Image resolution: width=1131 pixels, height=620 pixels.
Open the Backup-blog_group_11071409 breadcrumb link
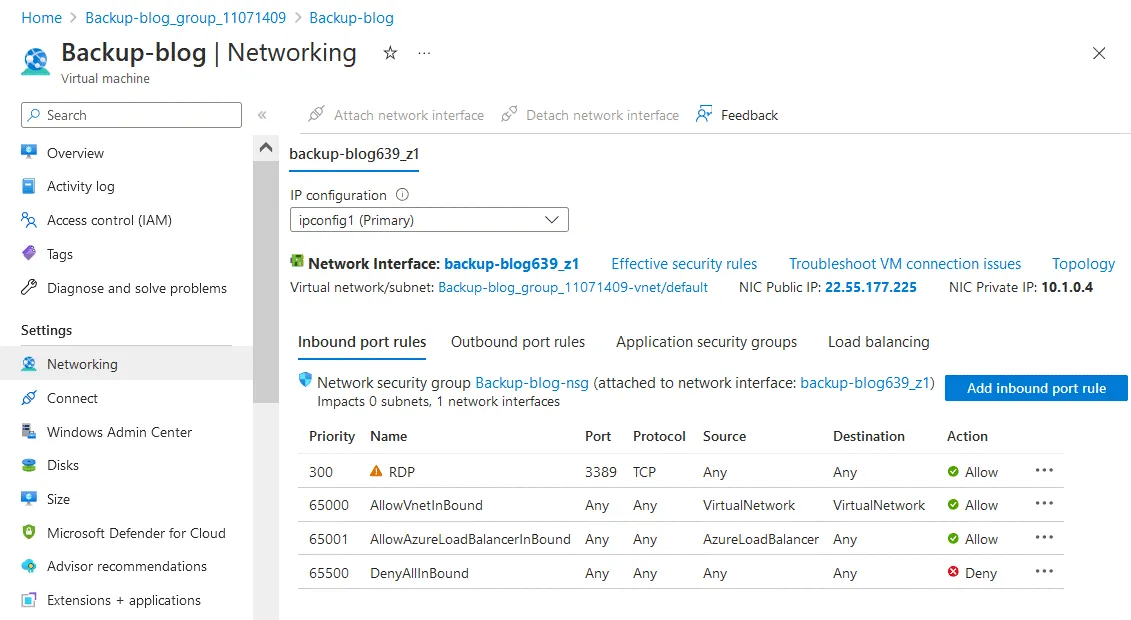185,17
